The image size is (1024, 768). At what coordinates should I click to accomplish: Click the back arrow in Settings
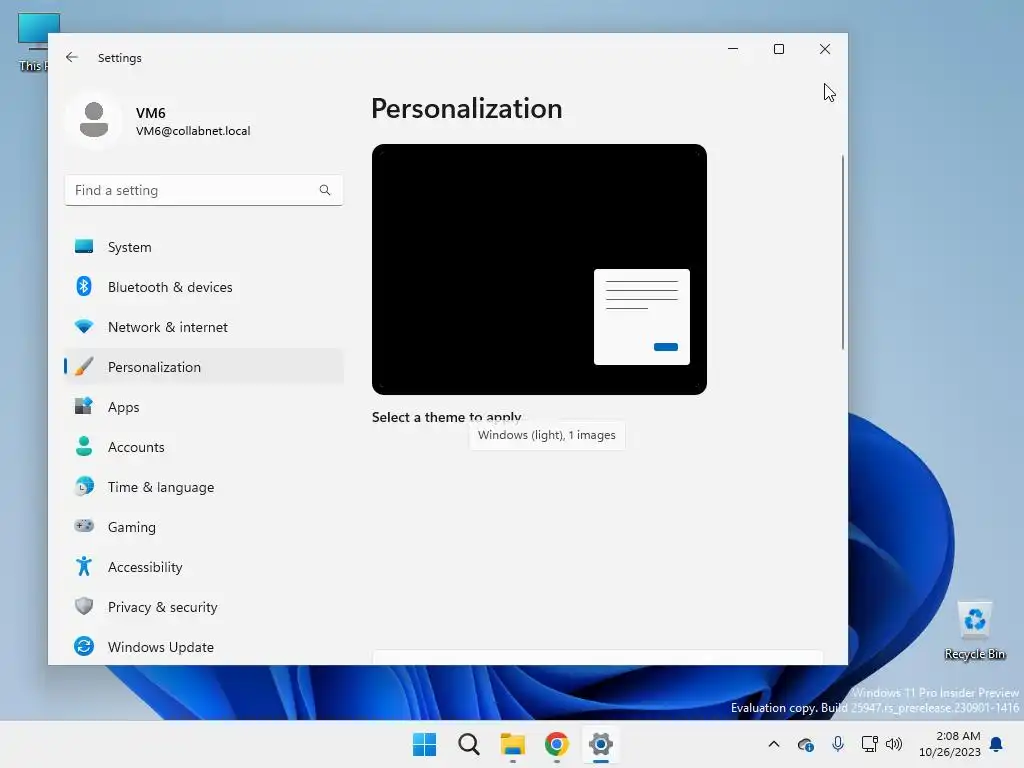pyautogui.click(x=72, y=57)
